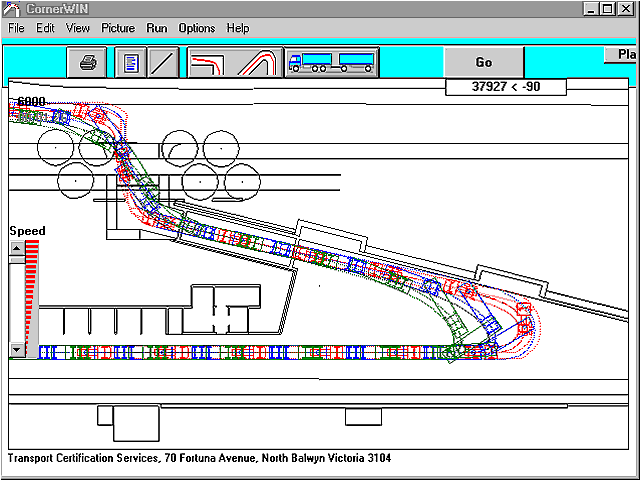Open the document report icon
The height and width of the screenshot is (480, 640).
[131, 62]
